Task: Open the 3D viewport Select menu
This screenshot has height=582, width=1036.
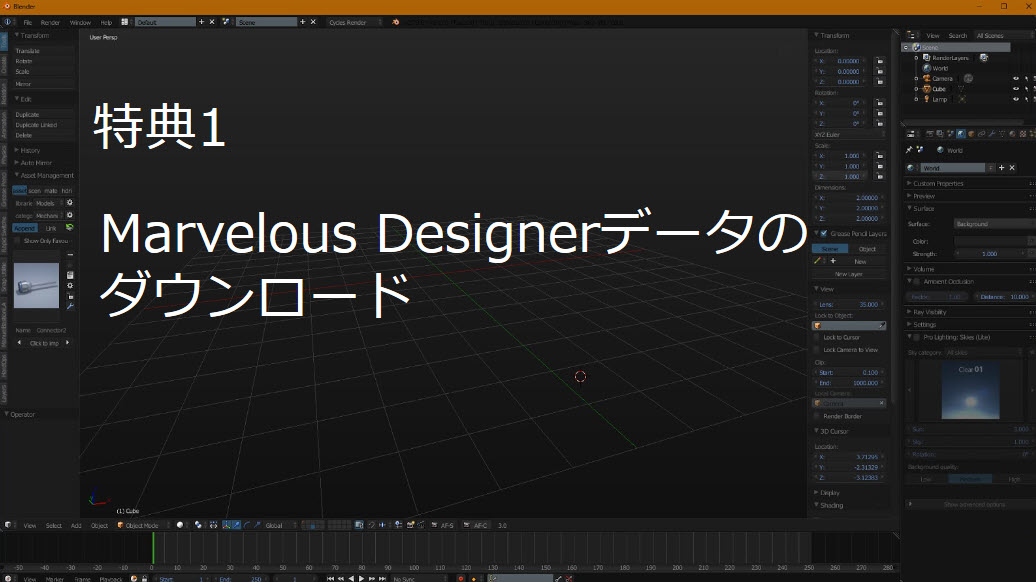Action: pyautogui.click(x=54, y=526)
